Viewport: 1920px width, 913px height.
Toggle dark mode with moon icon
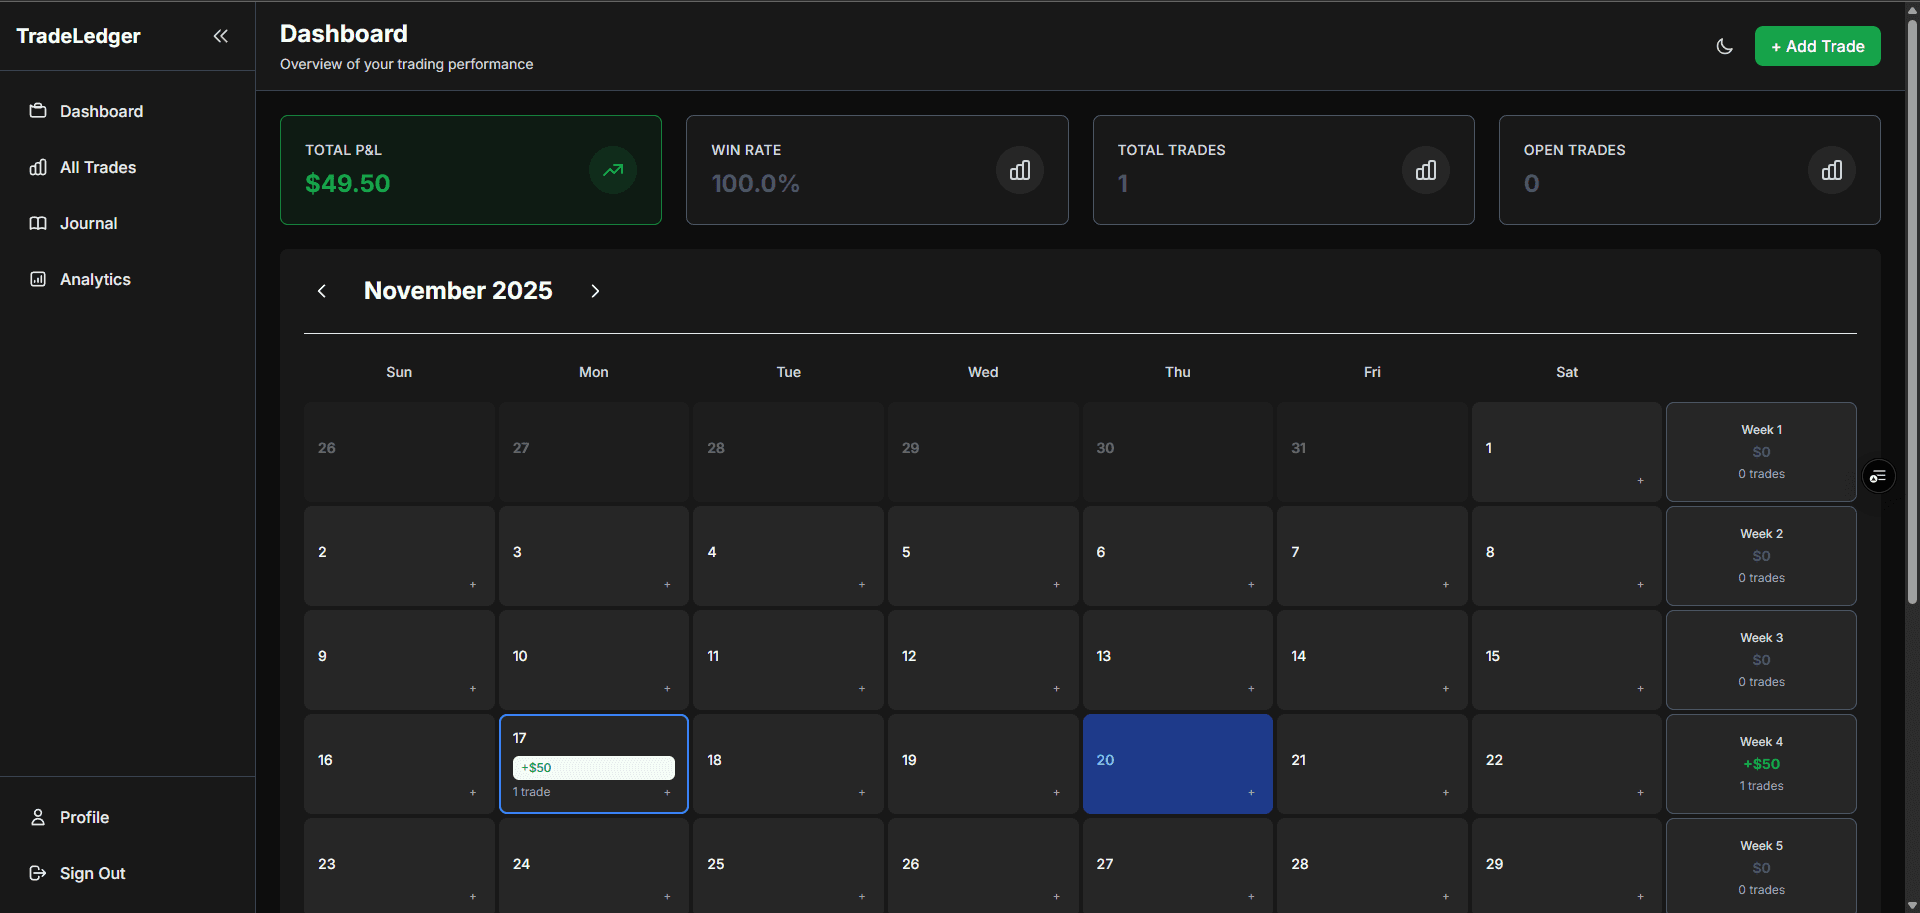click(1724, 46)
